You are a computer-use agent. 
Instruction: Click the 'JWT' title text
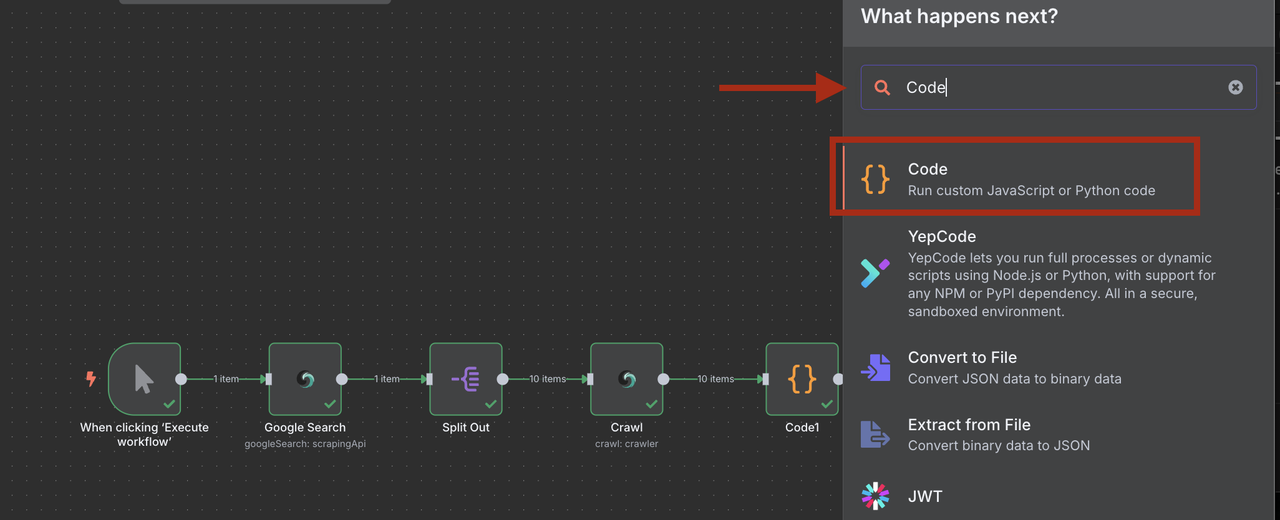point(925,496)
